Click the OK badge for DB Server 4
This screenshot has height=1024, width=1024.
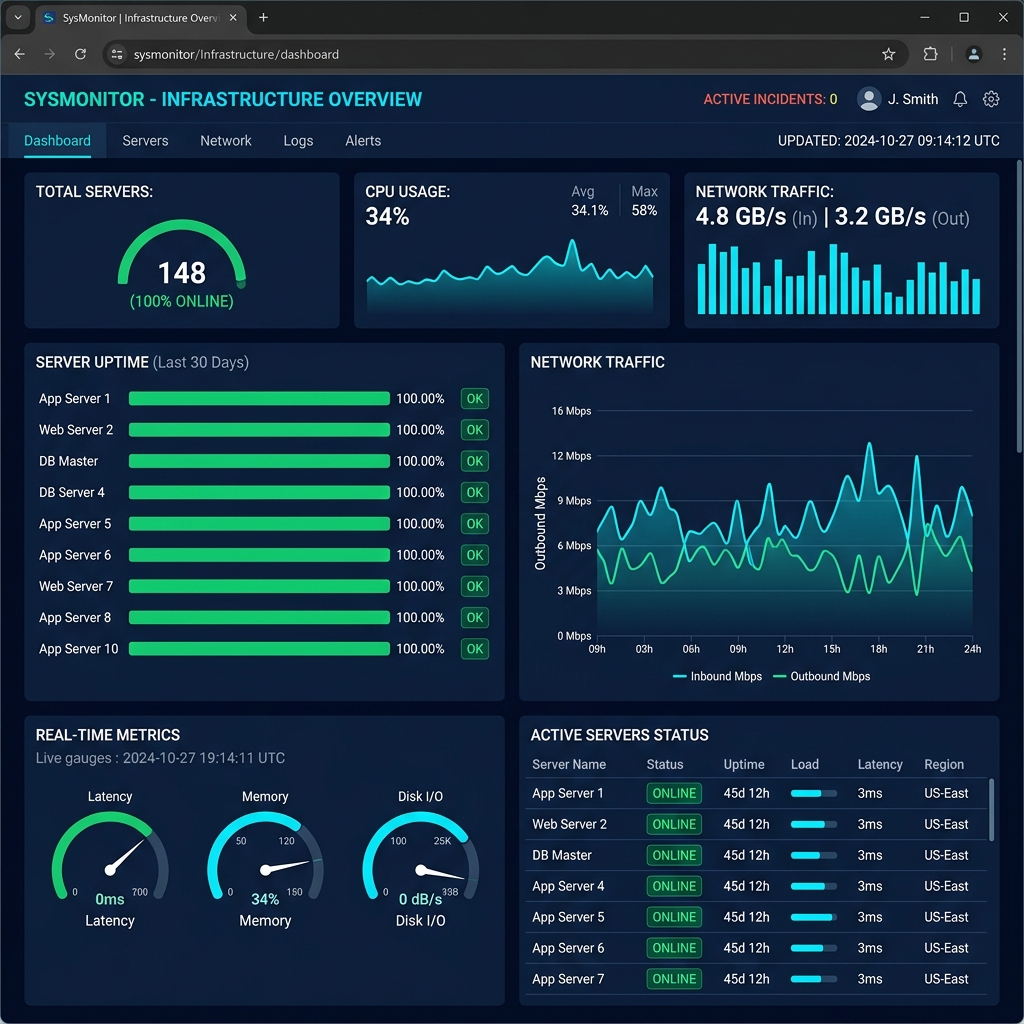475,492
